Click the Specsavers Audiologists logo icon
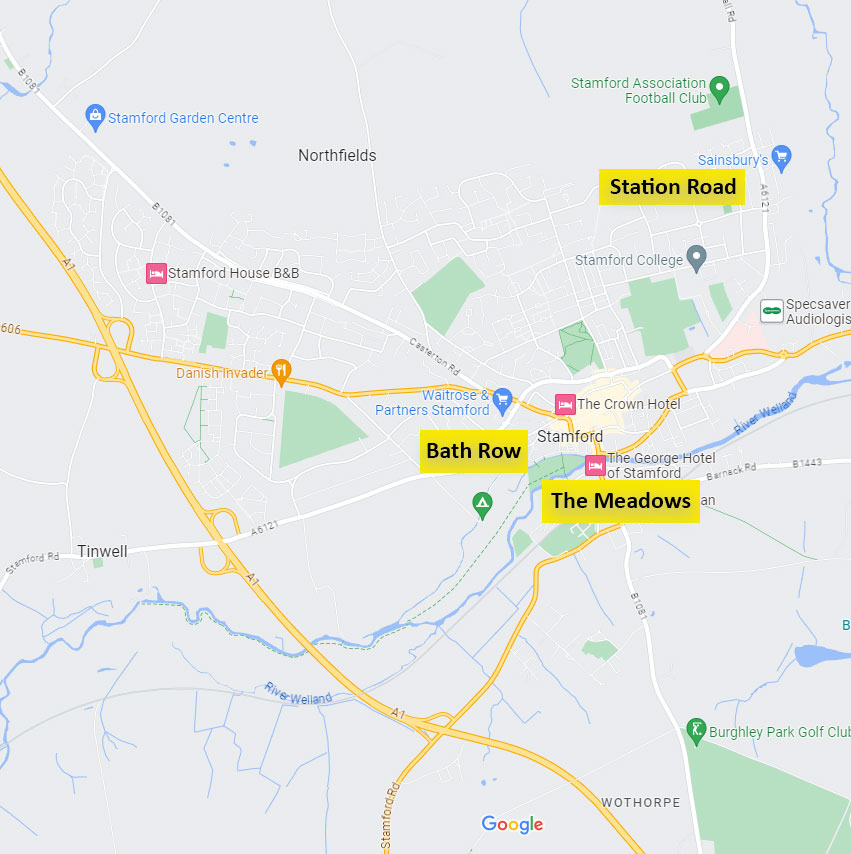Image resolution: width=851 pixels, height=854 pixels. tap(771, 311)
